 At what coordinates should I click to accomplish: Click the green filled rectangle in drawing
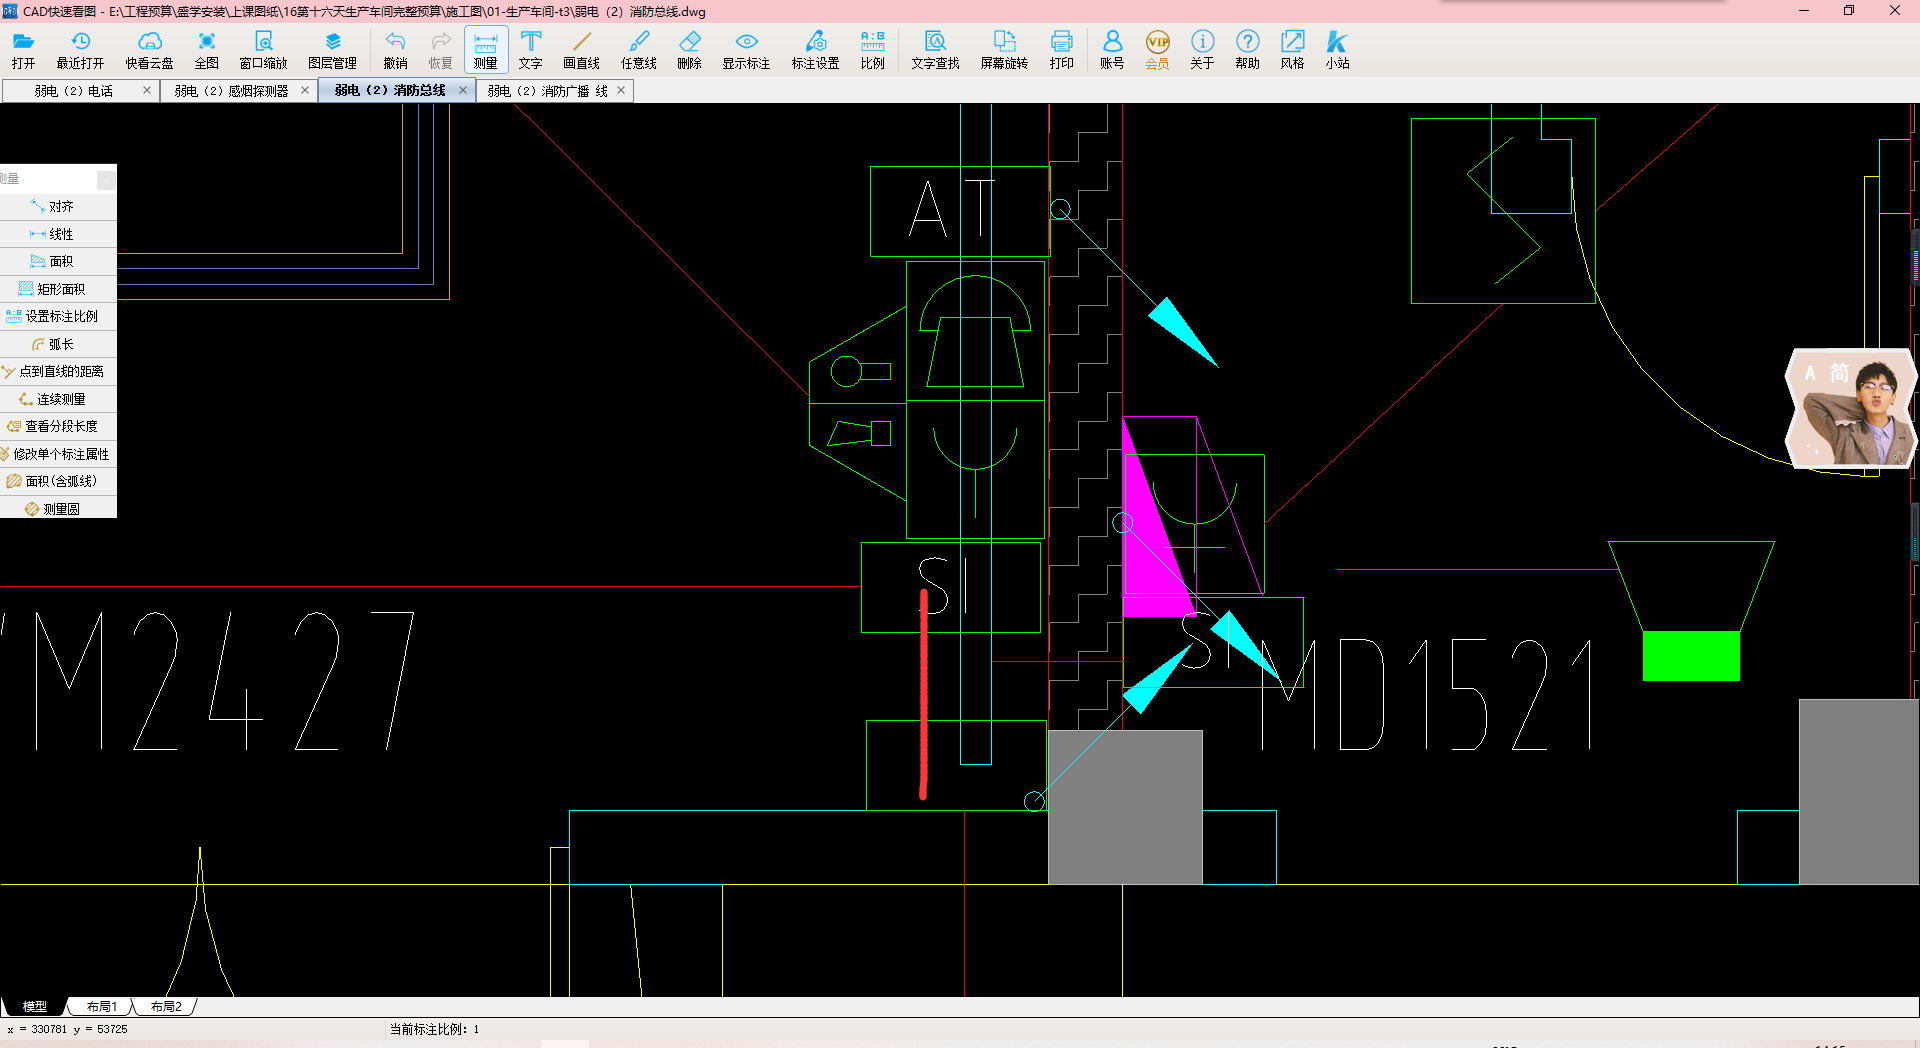coord(1691,656)
